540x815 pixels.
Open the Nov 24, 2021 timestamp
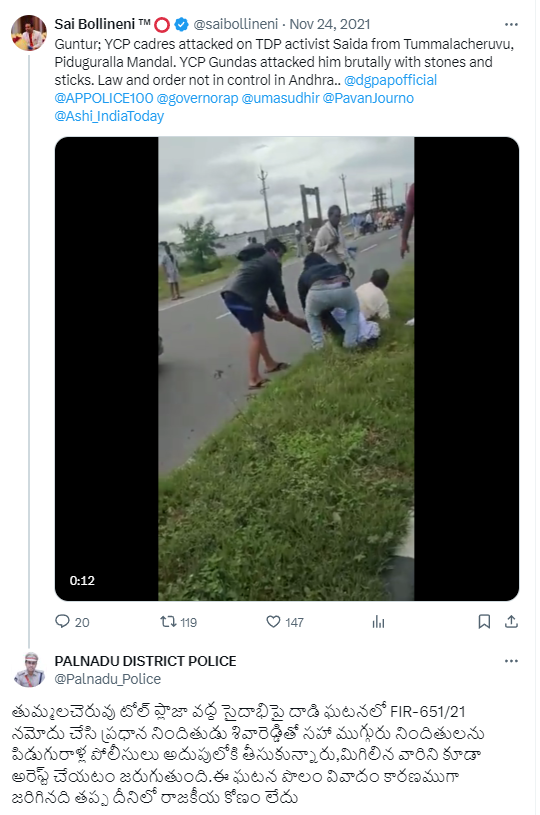coord(330,24)
